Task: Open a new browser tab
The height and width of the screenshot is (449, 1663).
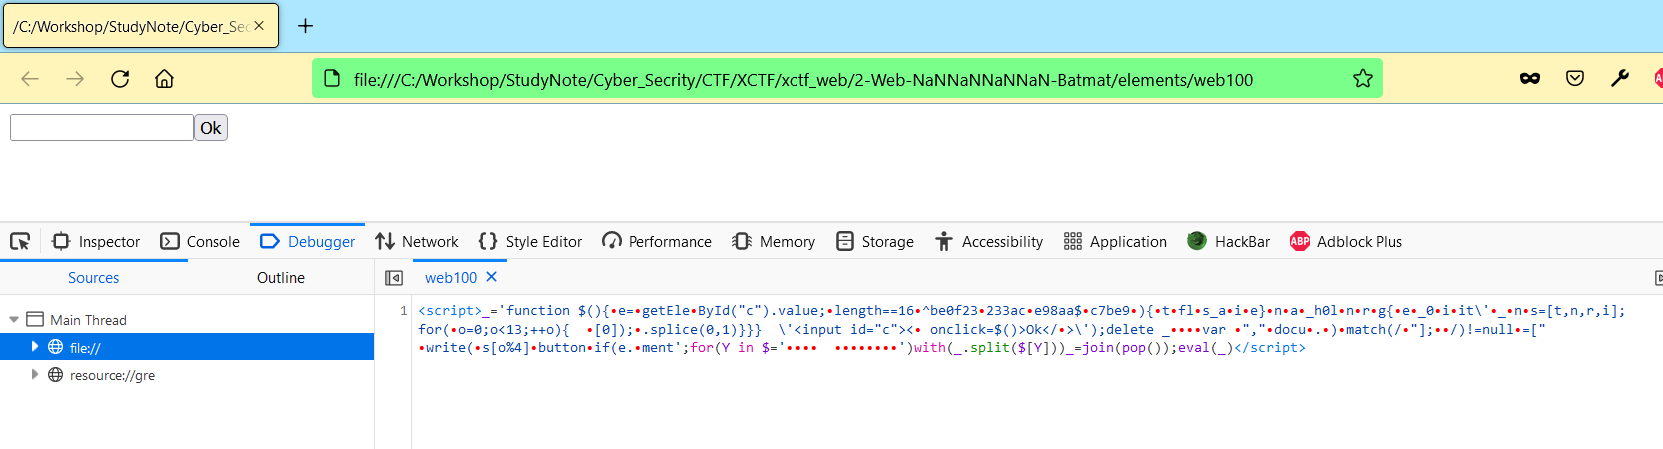Action: click(x=306, y=26)
